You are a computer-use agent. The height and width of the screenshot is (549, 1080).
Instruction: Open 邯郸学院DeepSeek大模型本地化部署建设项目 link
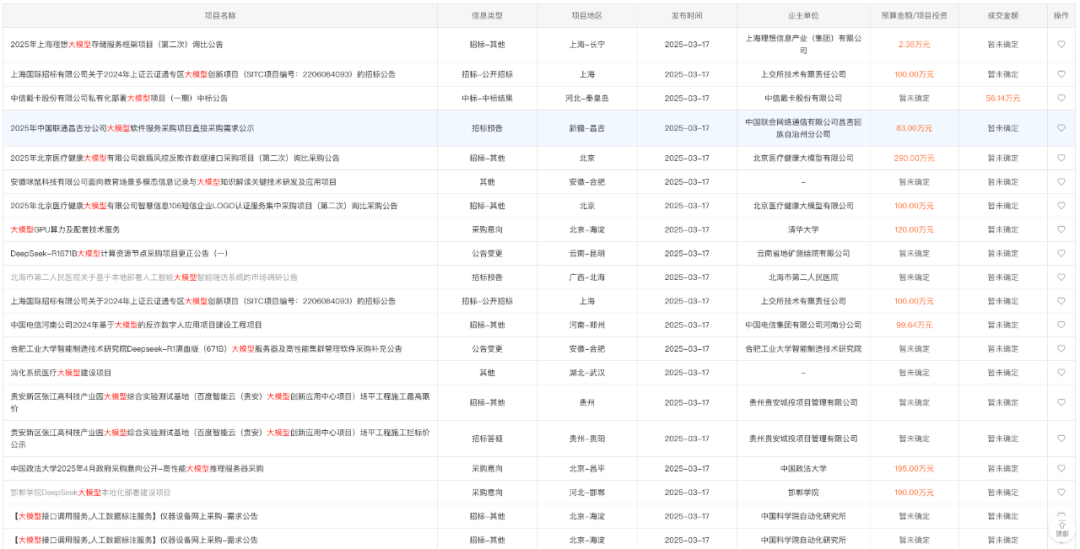tap(90, 493)
